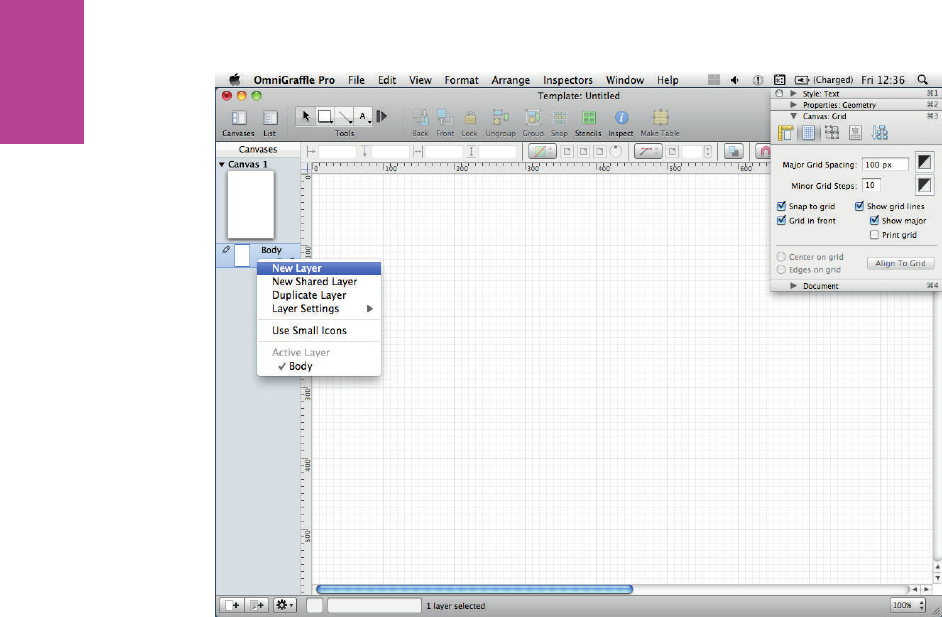
Task: Click the Minor Grid Steps field
Action: [872, 186]
